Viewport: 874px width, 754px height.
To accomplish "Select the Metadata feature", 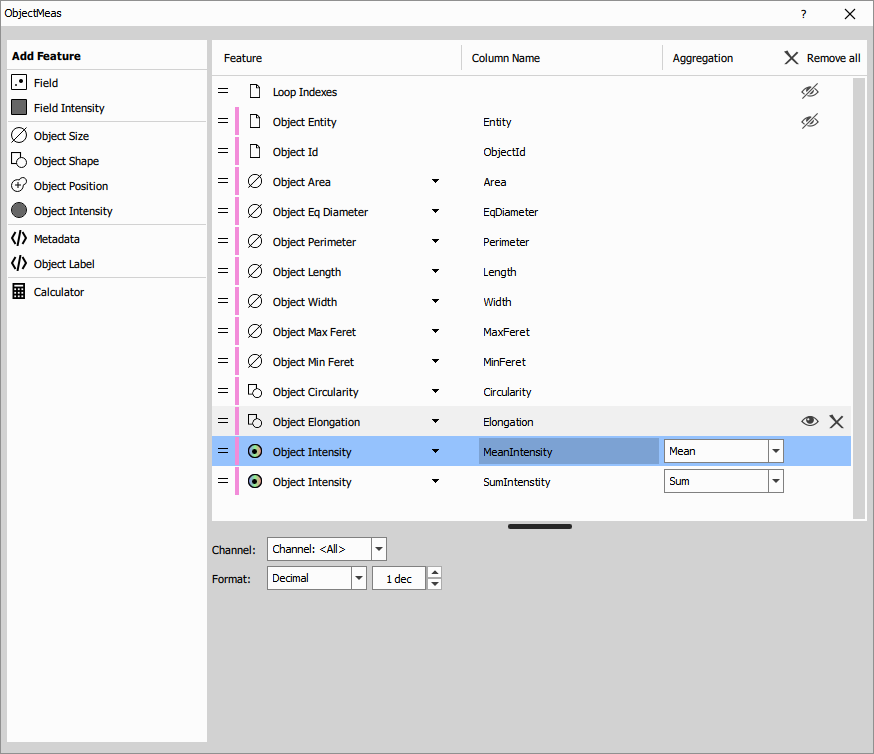I will pyautogui.click(x=55, y=238).
